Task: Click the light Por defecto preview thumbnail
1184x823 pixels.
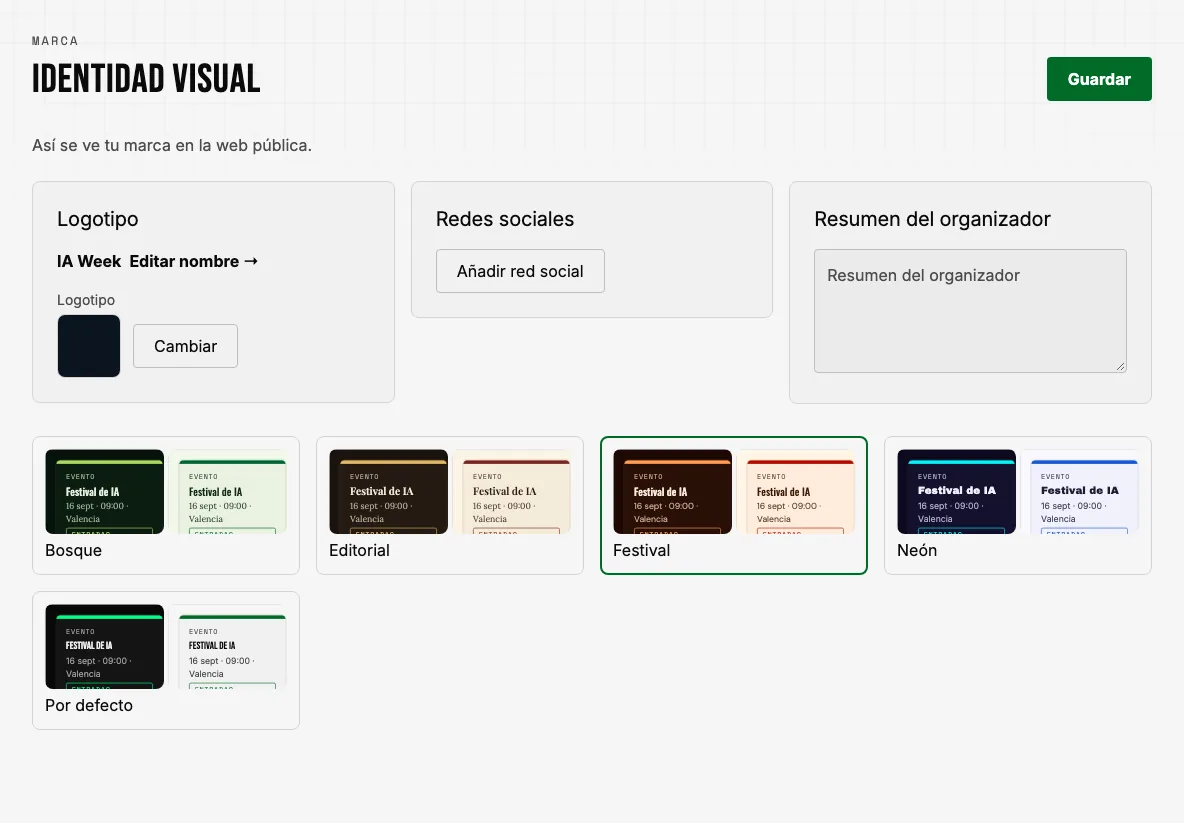Action: (227, 646)
